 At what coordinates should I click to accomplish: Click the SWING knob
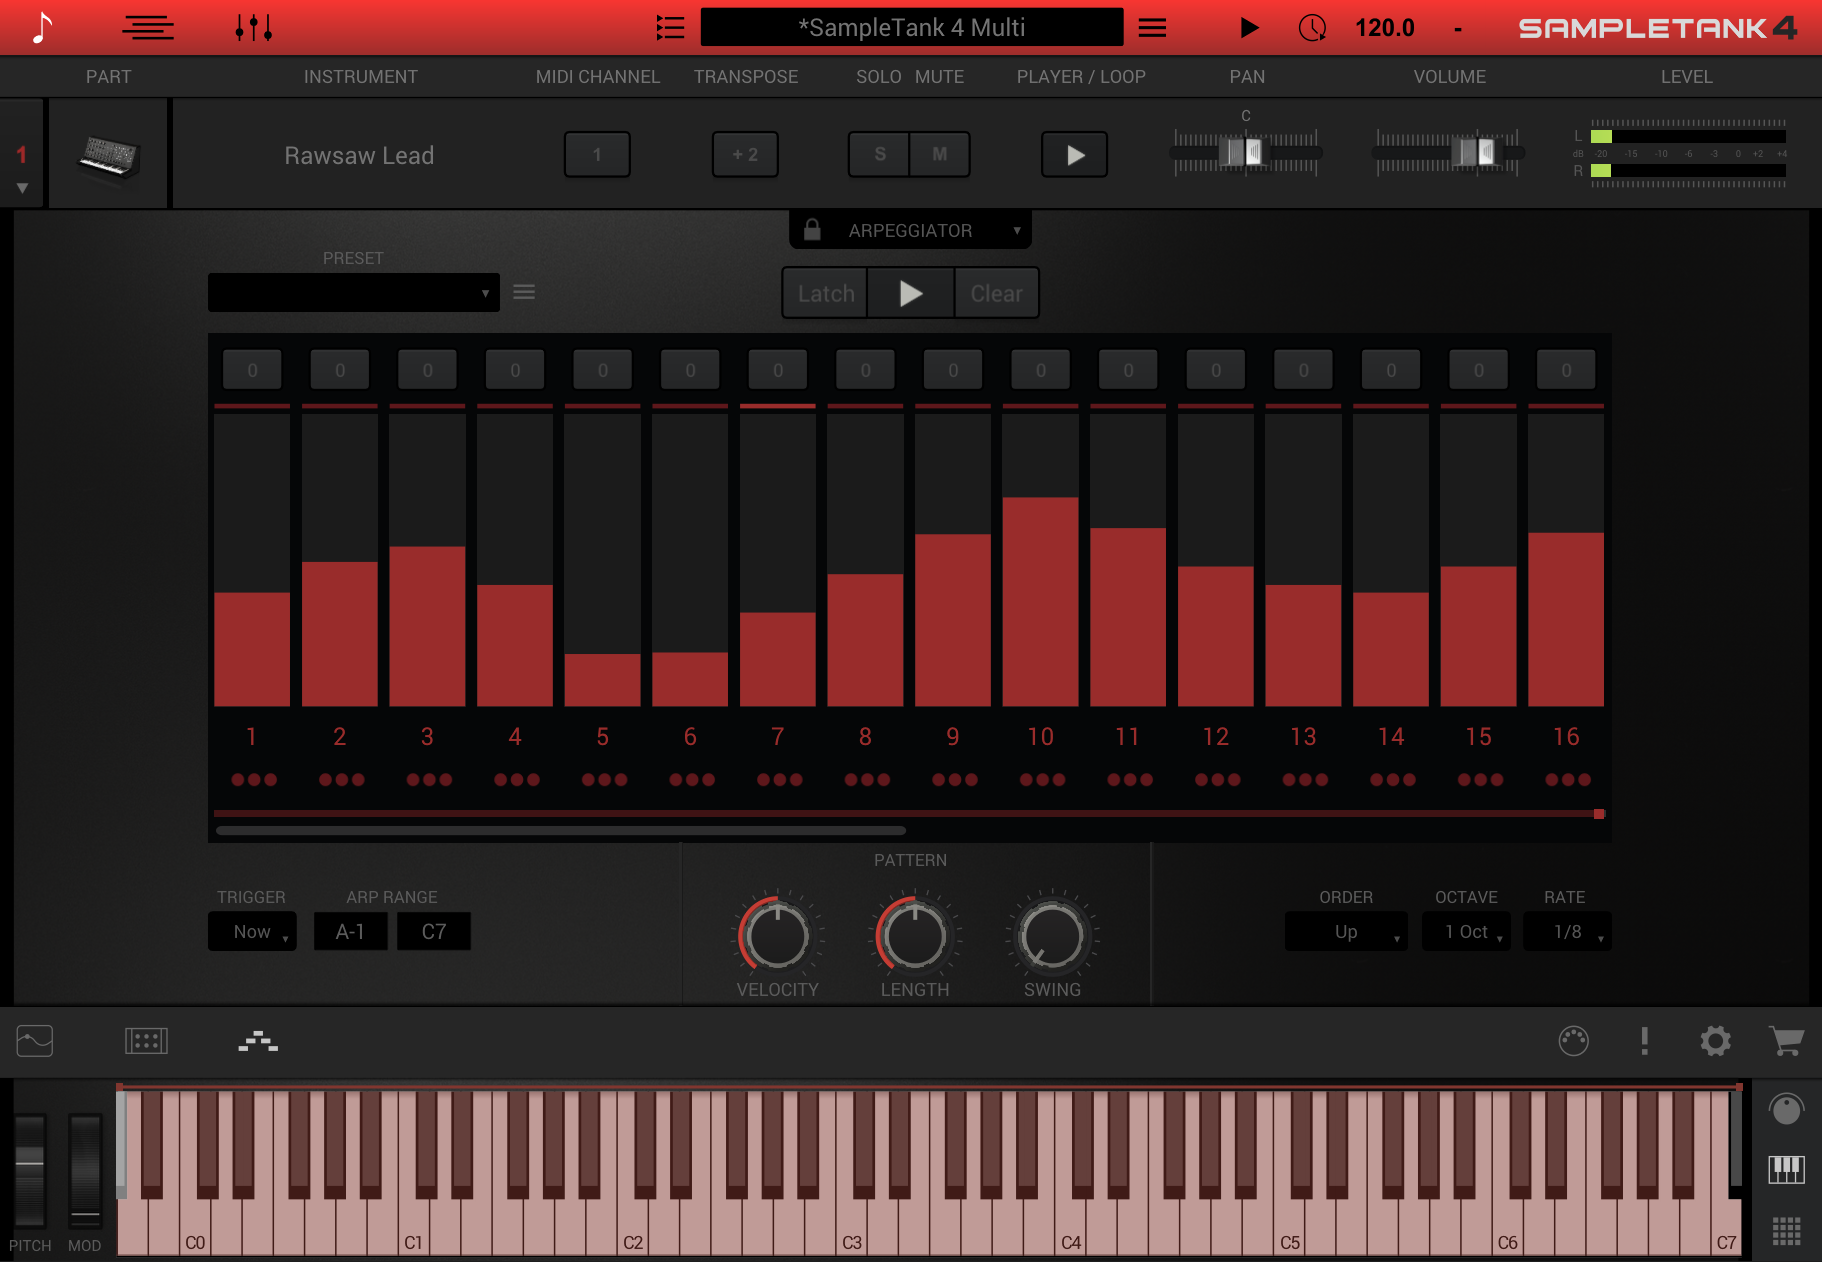pos(1052,936)
